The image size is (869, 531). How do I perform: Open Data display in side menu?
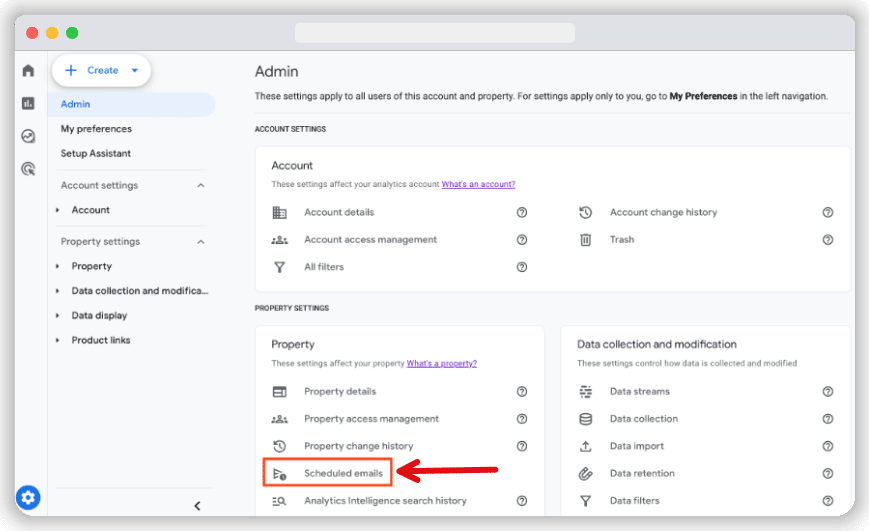tap(99, 316)
